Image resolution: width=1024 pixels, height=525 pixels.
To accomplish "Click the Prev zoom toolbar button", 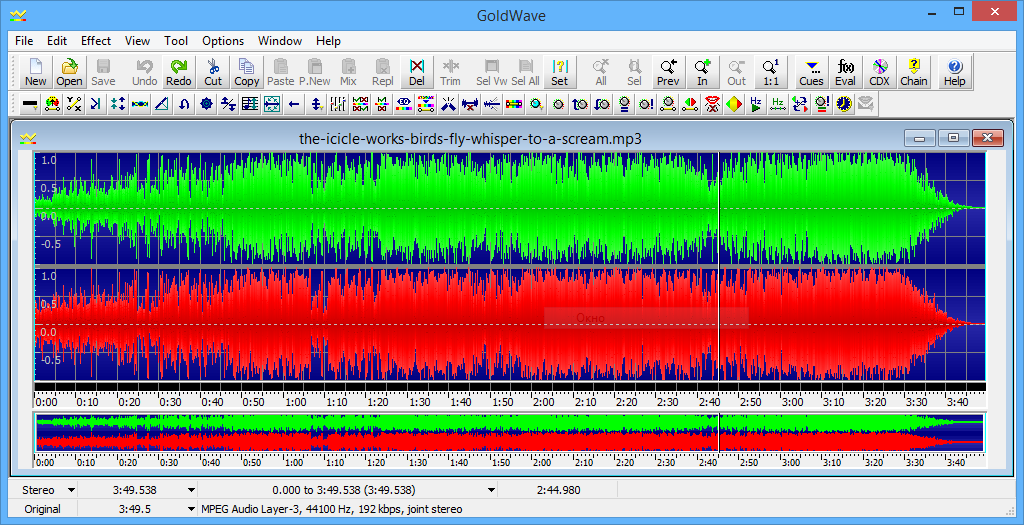I will click(668, 72).
